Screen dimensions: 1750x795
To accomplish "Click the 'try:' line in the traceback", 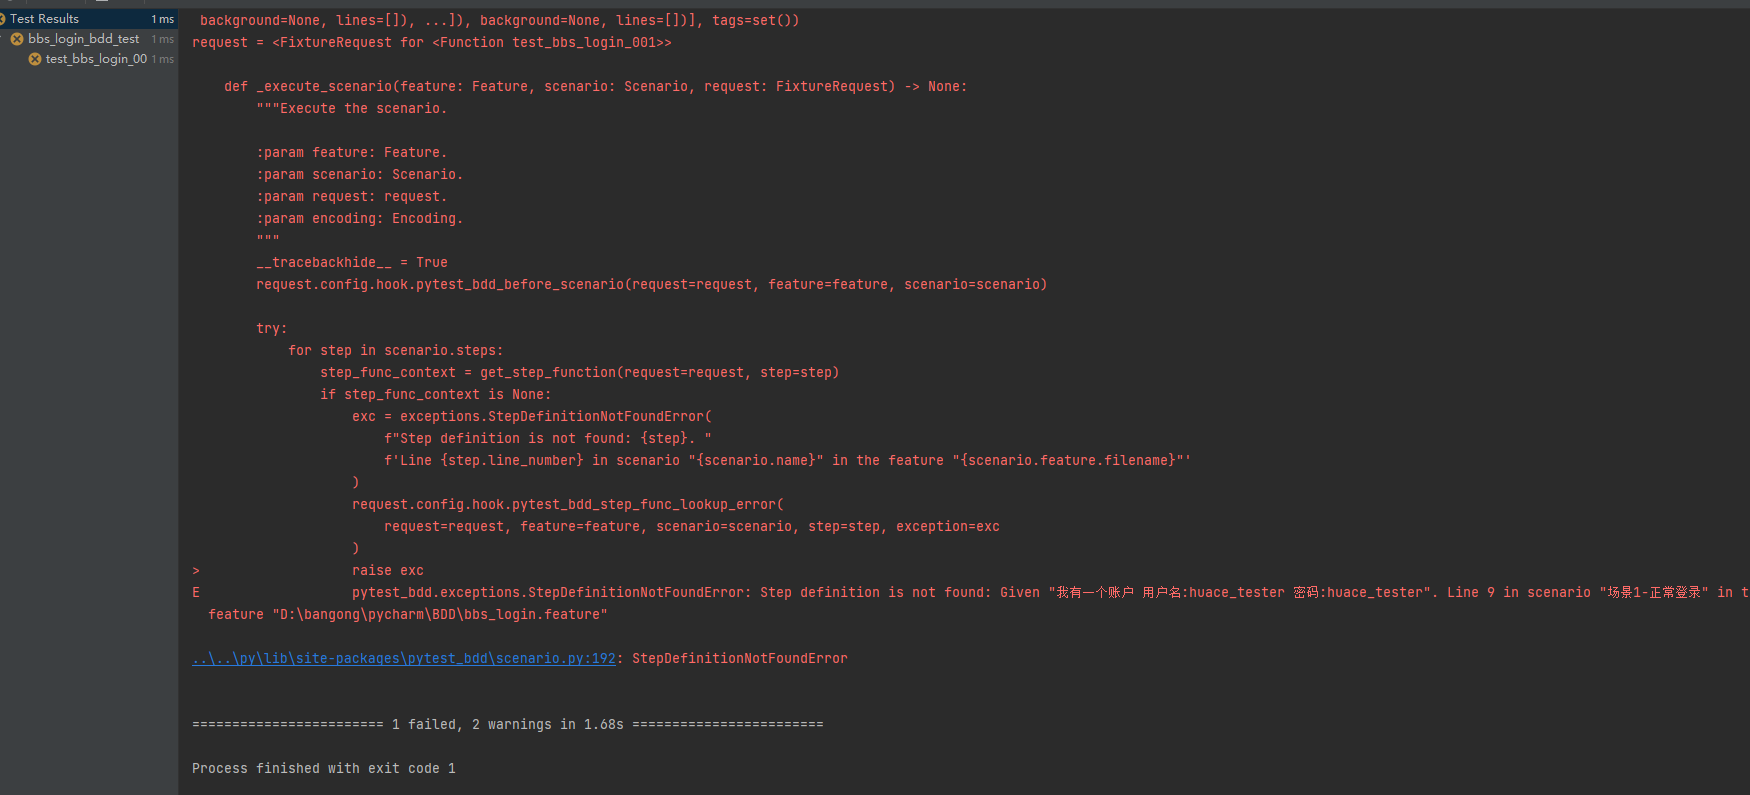I will tap(272, 328).
